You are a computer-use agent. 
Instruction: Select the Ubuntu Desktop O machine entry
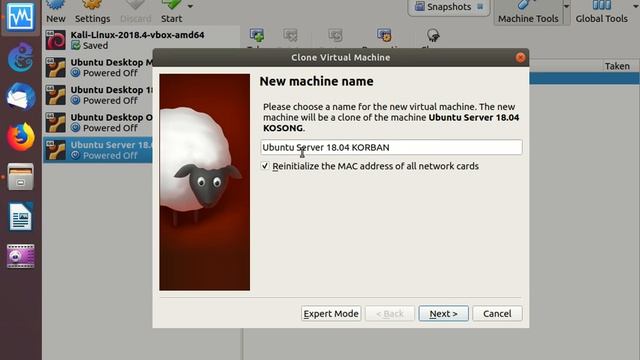tap(98, 122)
